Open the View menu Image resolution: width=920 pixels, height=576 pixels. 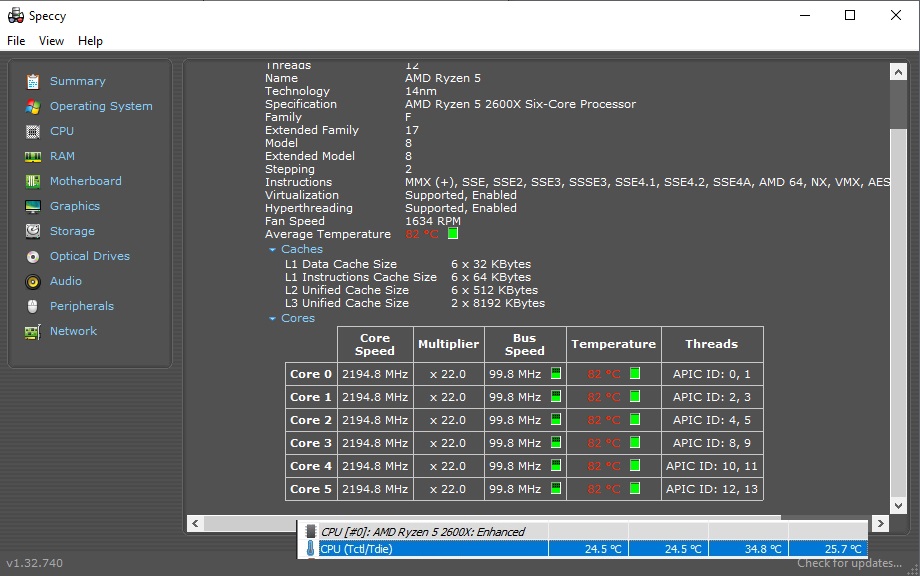click(51, 40)
